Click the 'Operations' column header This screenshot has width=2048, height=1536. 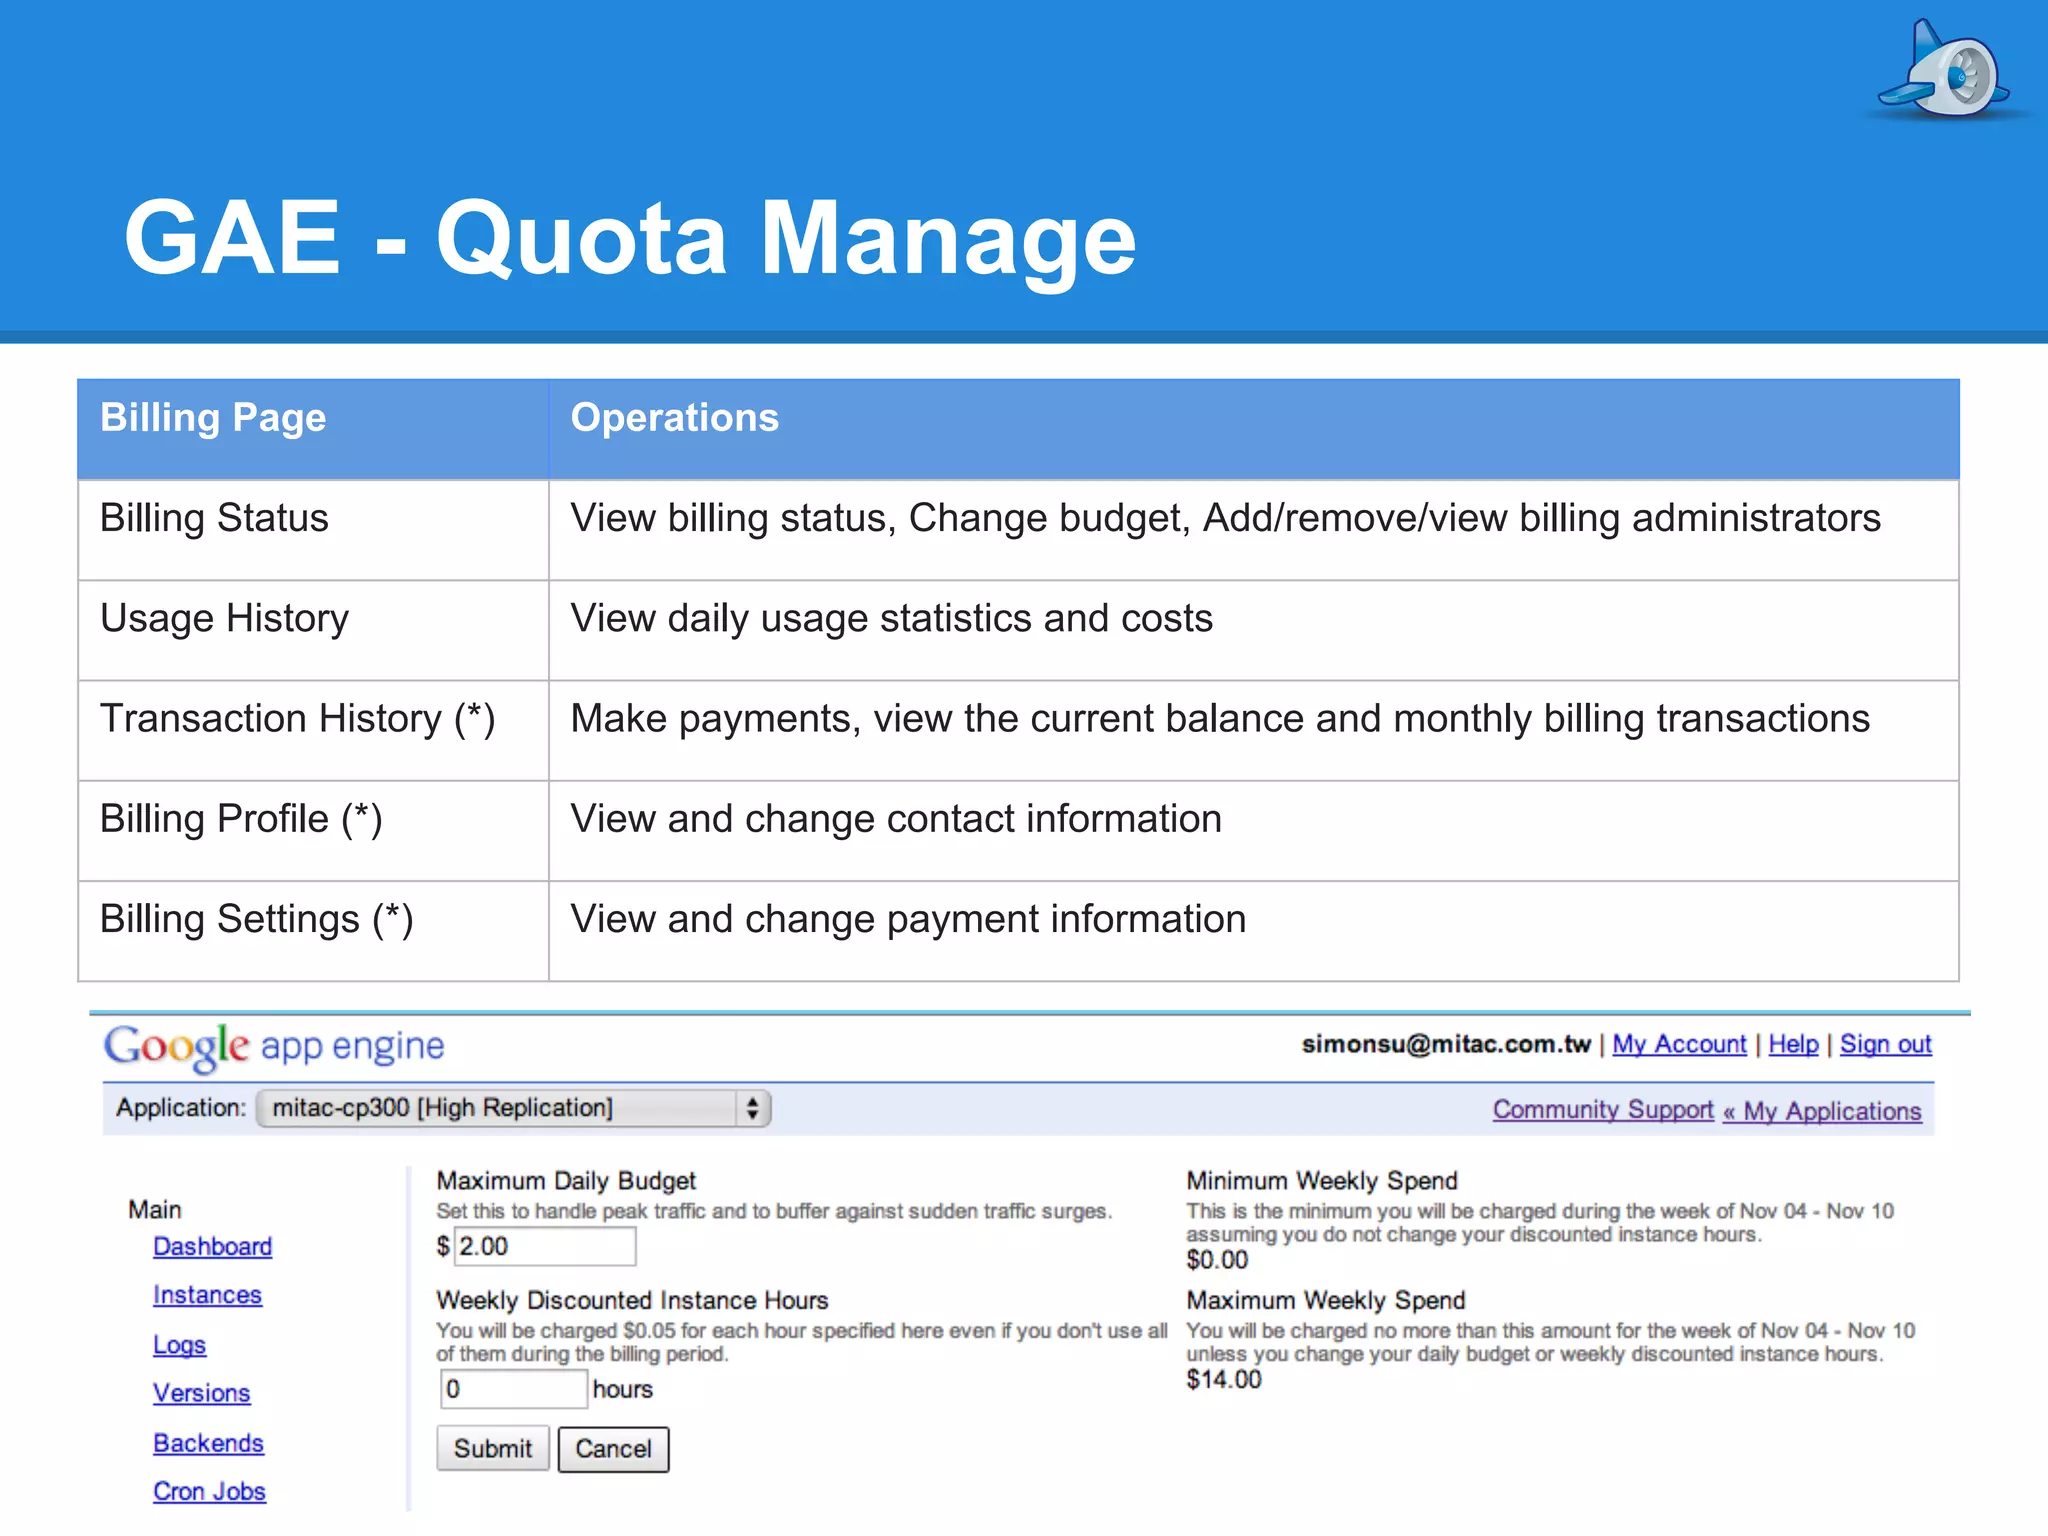1254,429
